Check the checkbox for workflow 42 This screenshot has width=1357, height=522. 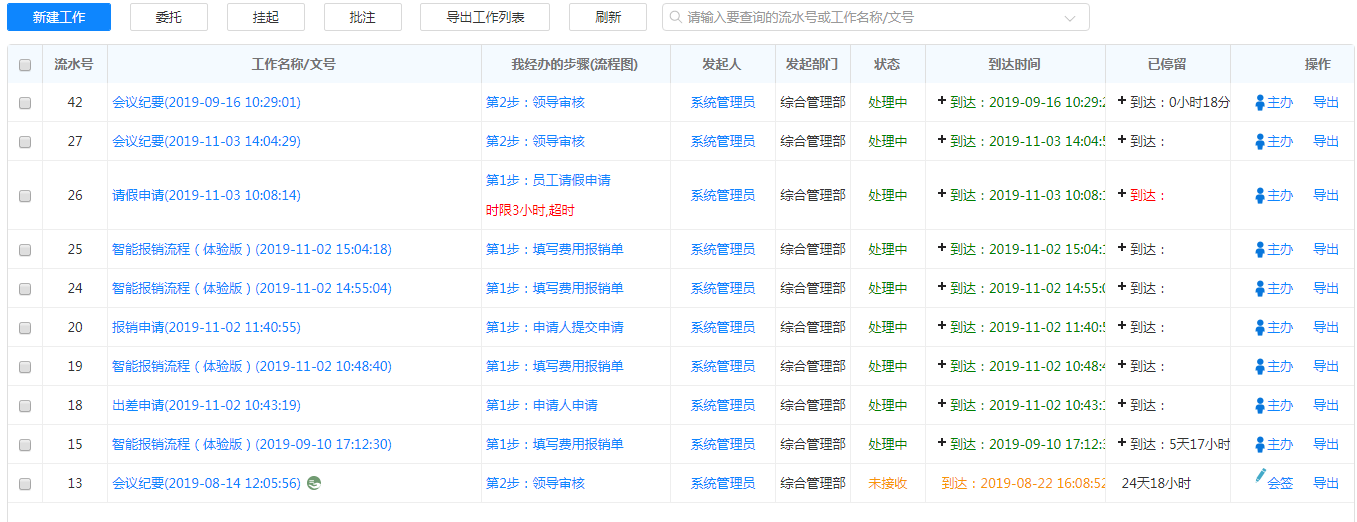(25, 103)
